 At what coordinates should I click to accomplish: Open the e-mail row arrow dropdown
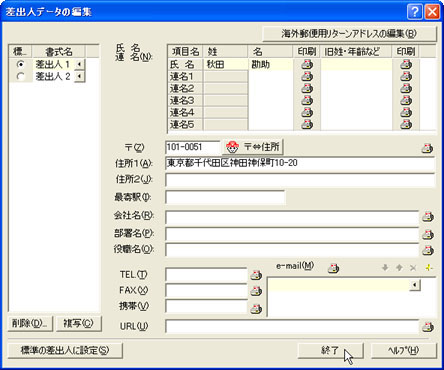pos(415,285)
